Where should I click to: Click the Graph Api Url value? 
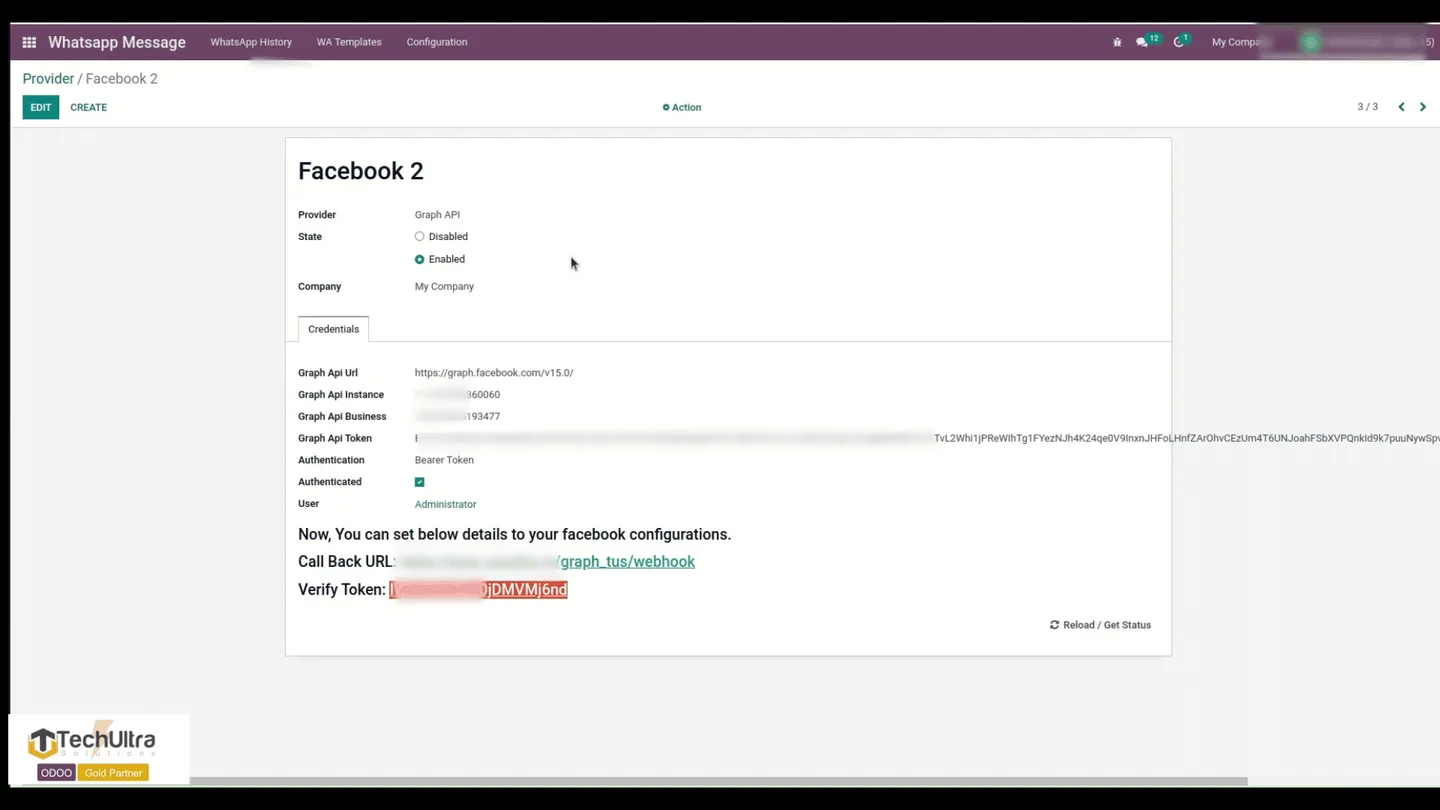494,373
